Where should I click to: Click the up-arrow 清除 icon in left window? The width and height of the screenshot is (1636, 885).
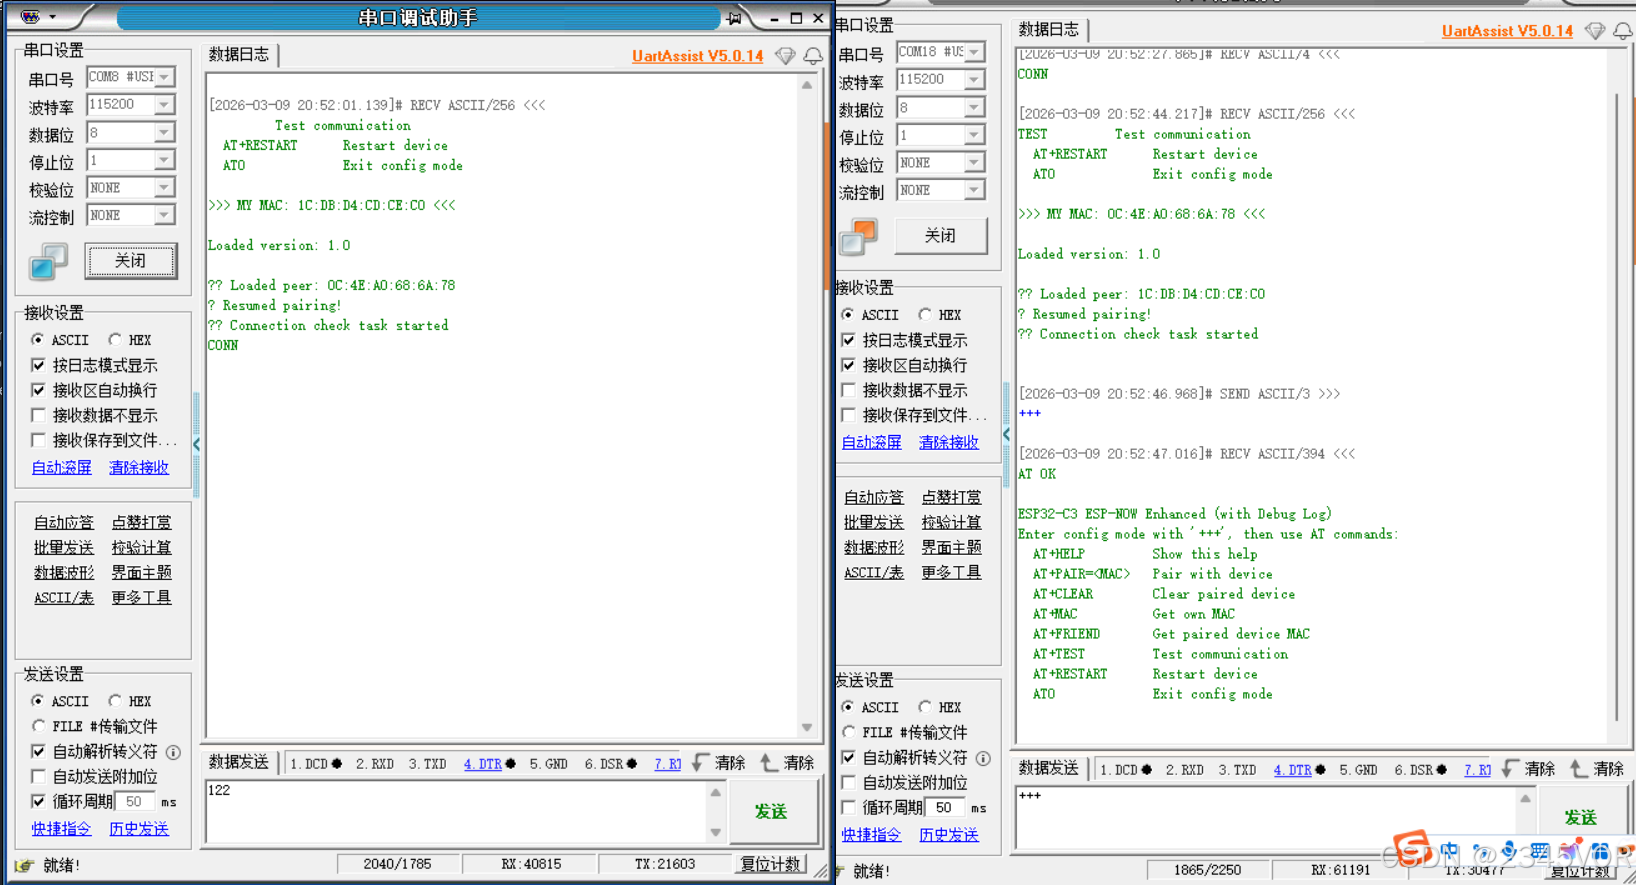(768, 762)
